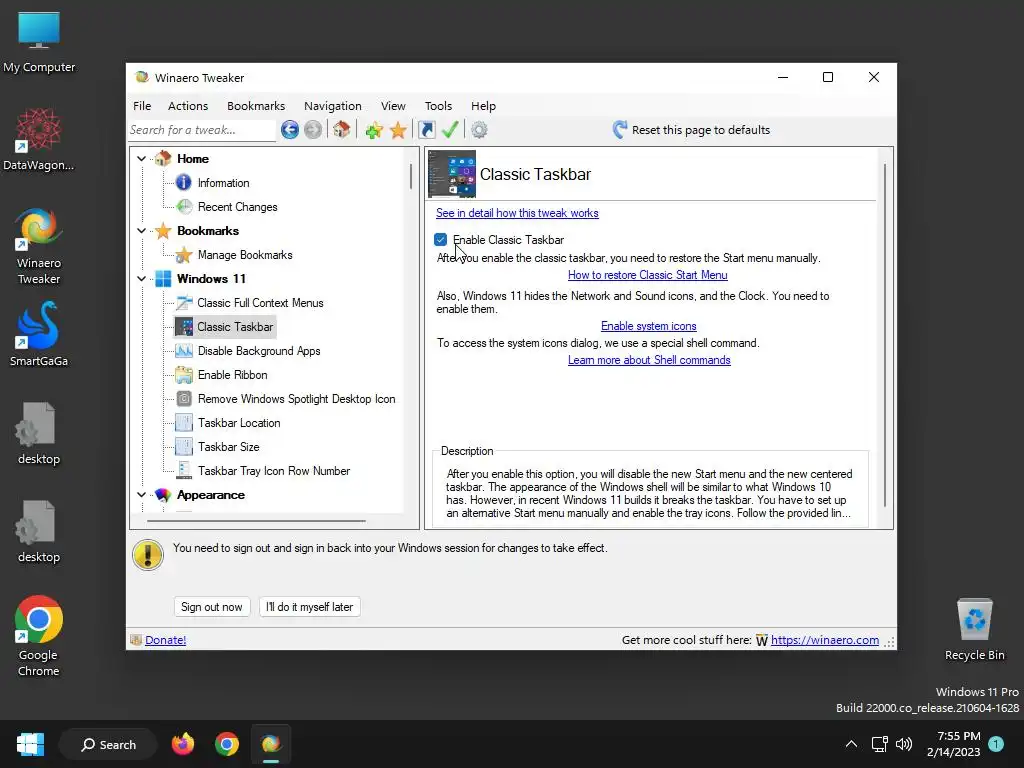This screenshot has height=768, width=1024.
Task: Open the winaero.com website link
Action: tap(825, 640)
